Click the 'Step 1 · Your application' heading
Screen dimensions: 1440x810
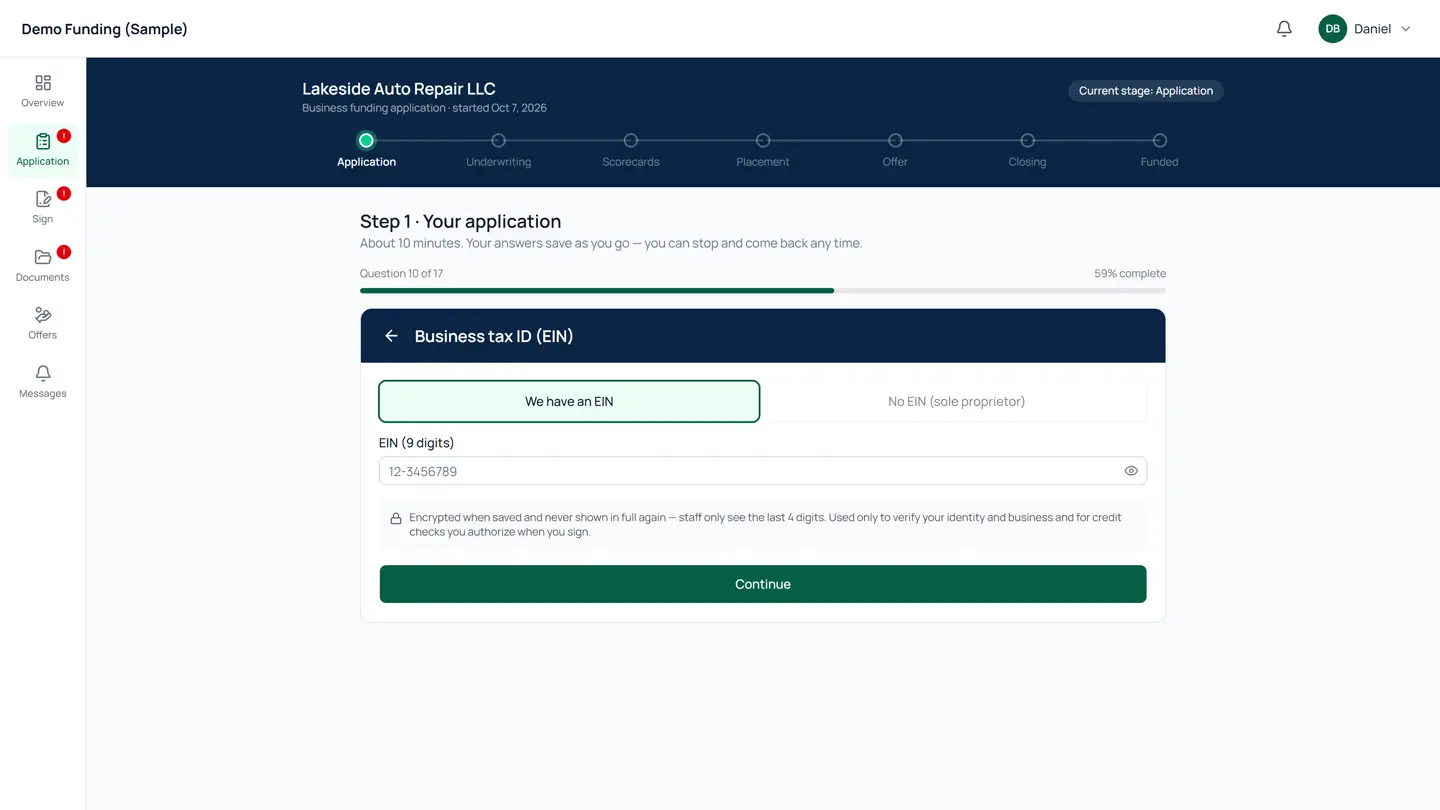coord(461,221)
